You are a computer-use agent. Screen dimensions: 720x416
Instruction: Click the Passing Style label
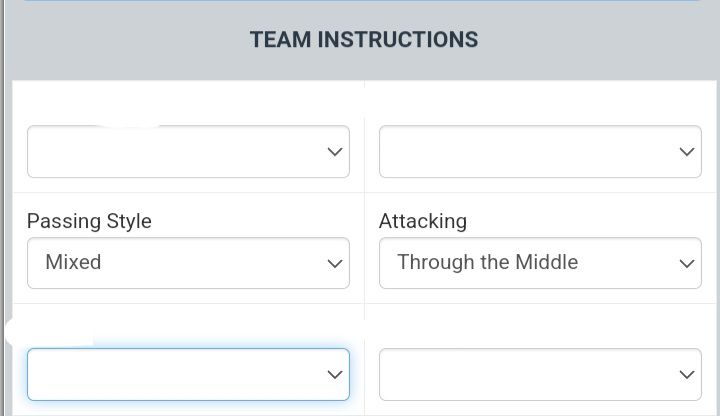(89, 221)
